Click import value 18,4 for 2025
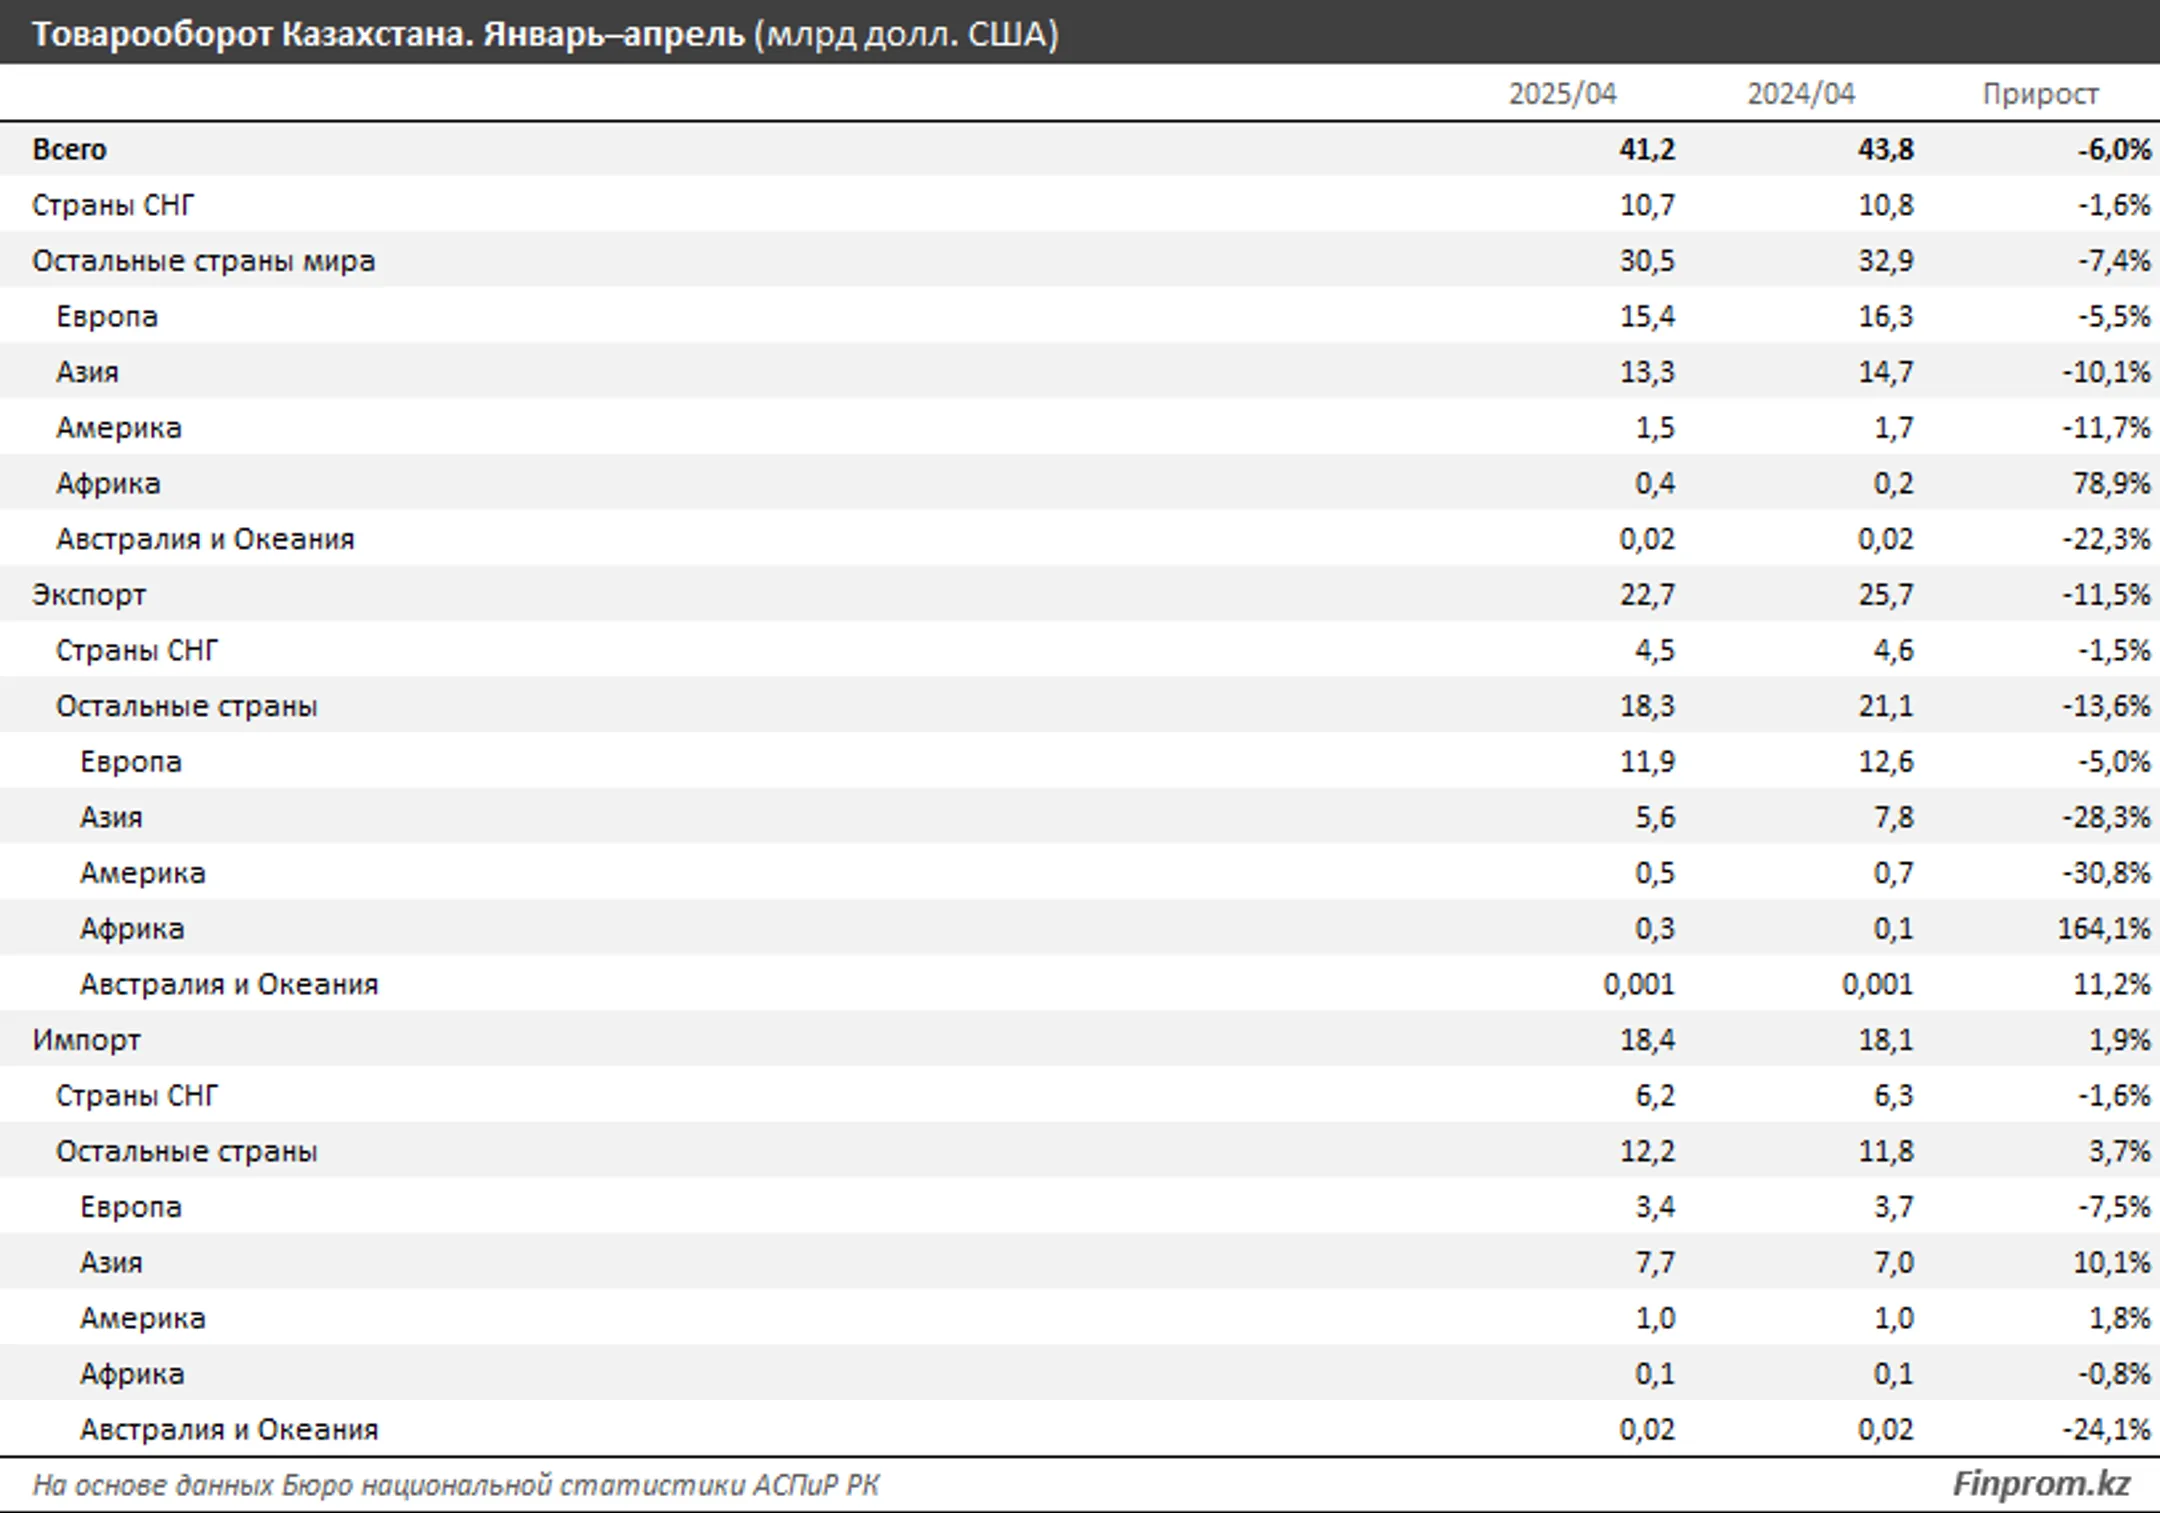2160x1513 pixels. click(1646, 1040)
